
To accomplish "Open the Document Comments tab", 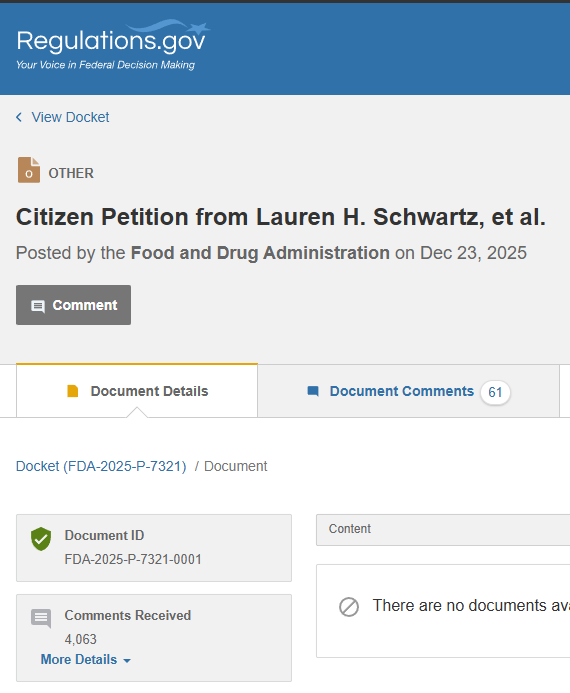I will coord(408,391).
